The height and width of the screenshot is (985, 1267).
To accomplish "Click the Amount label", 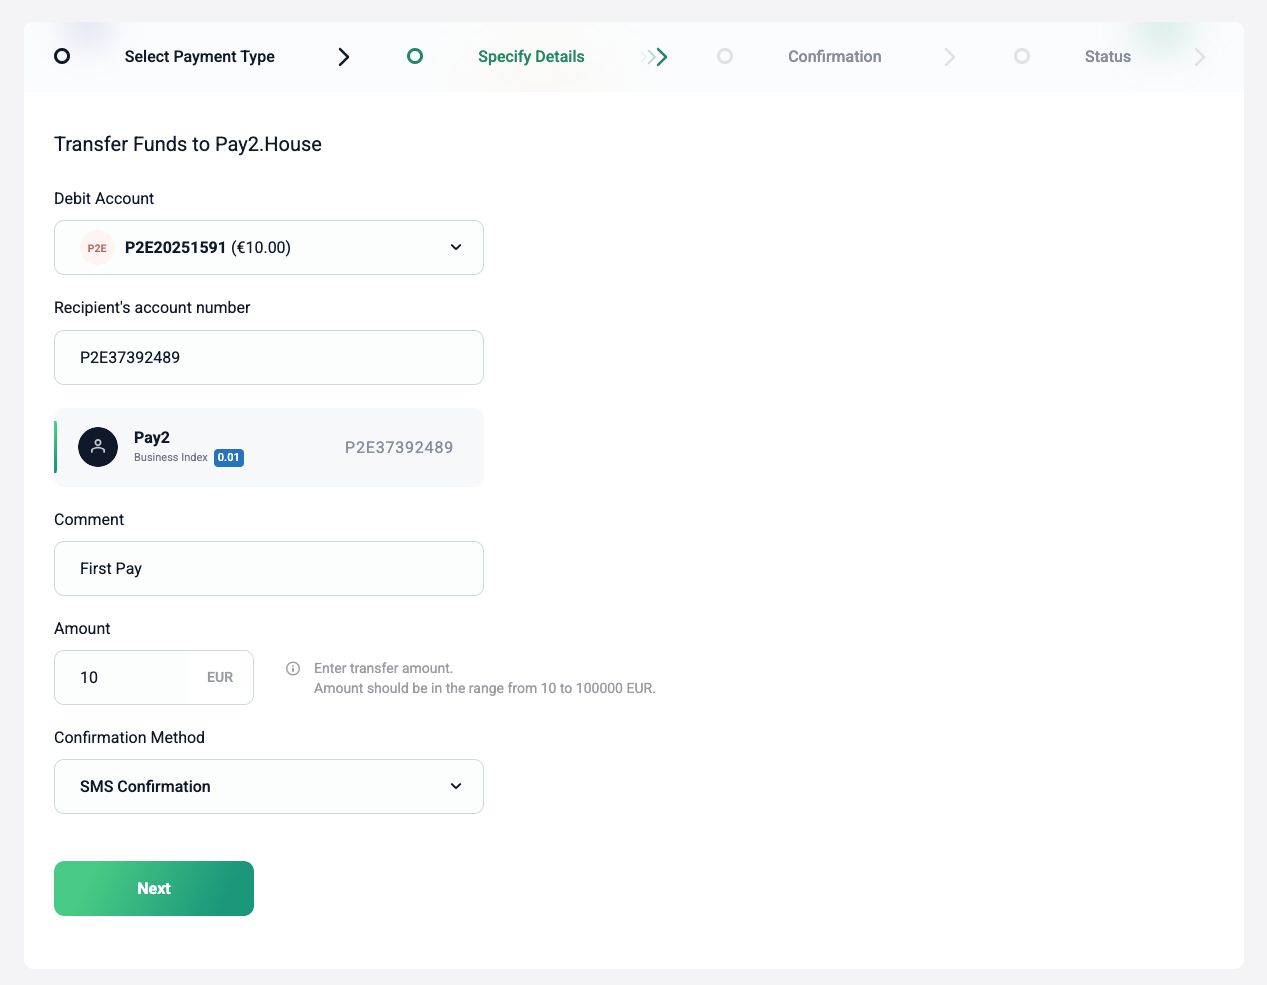I will point(82,629).
